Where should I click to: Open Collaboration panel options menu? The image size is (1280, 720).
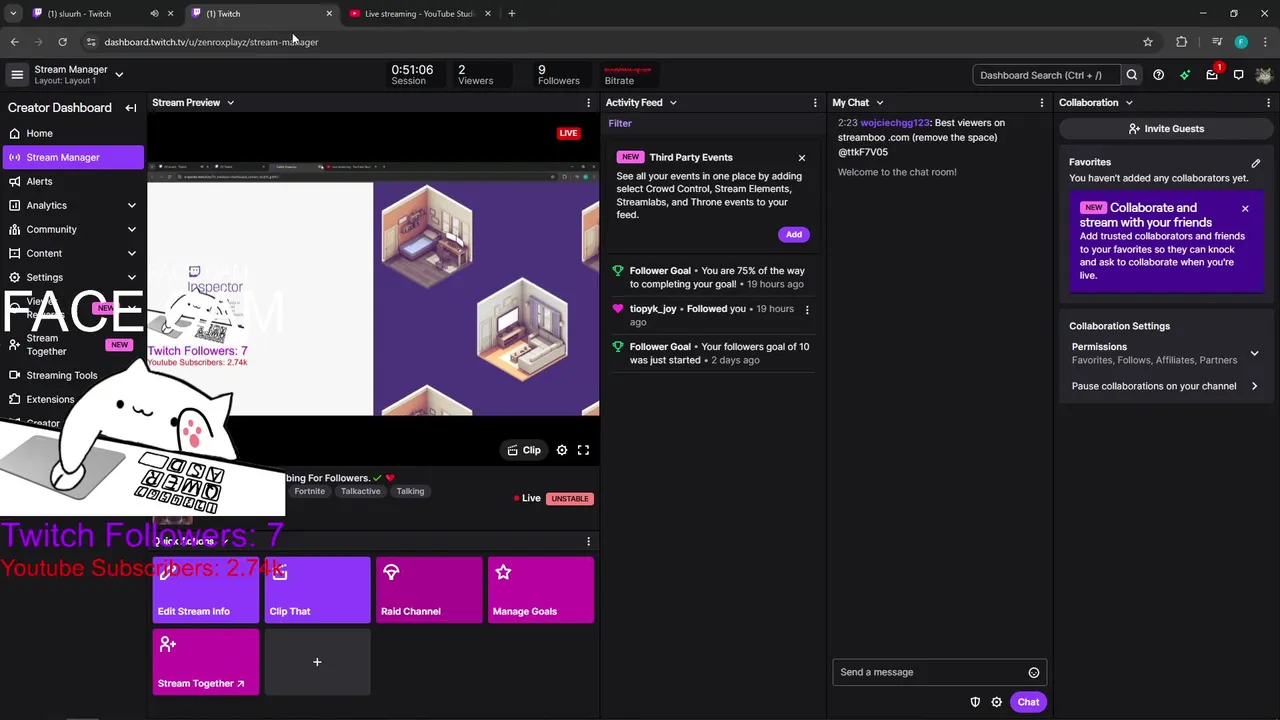(1269, 103)
